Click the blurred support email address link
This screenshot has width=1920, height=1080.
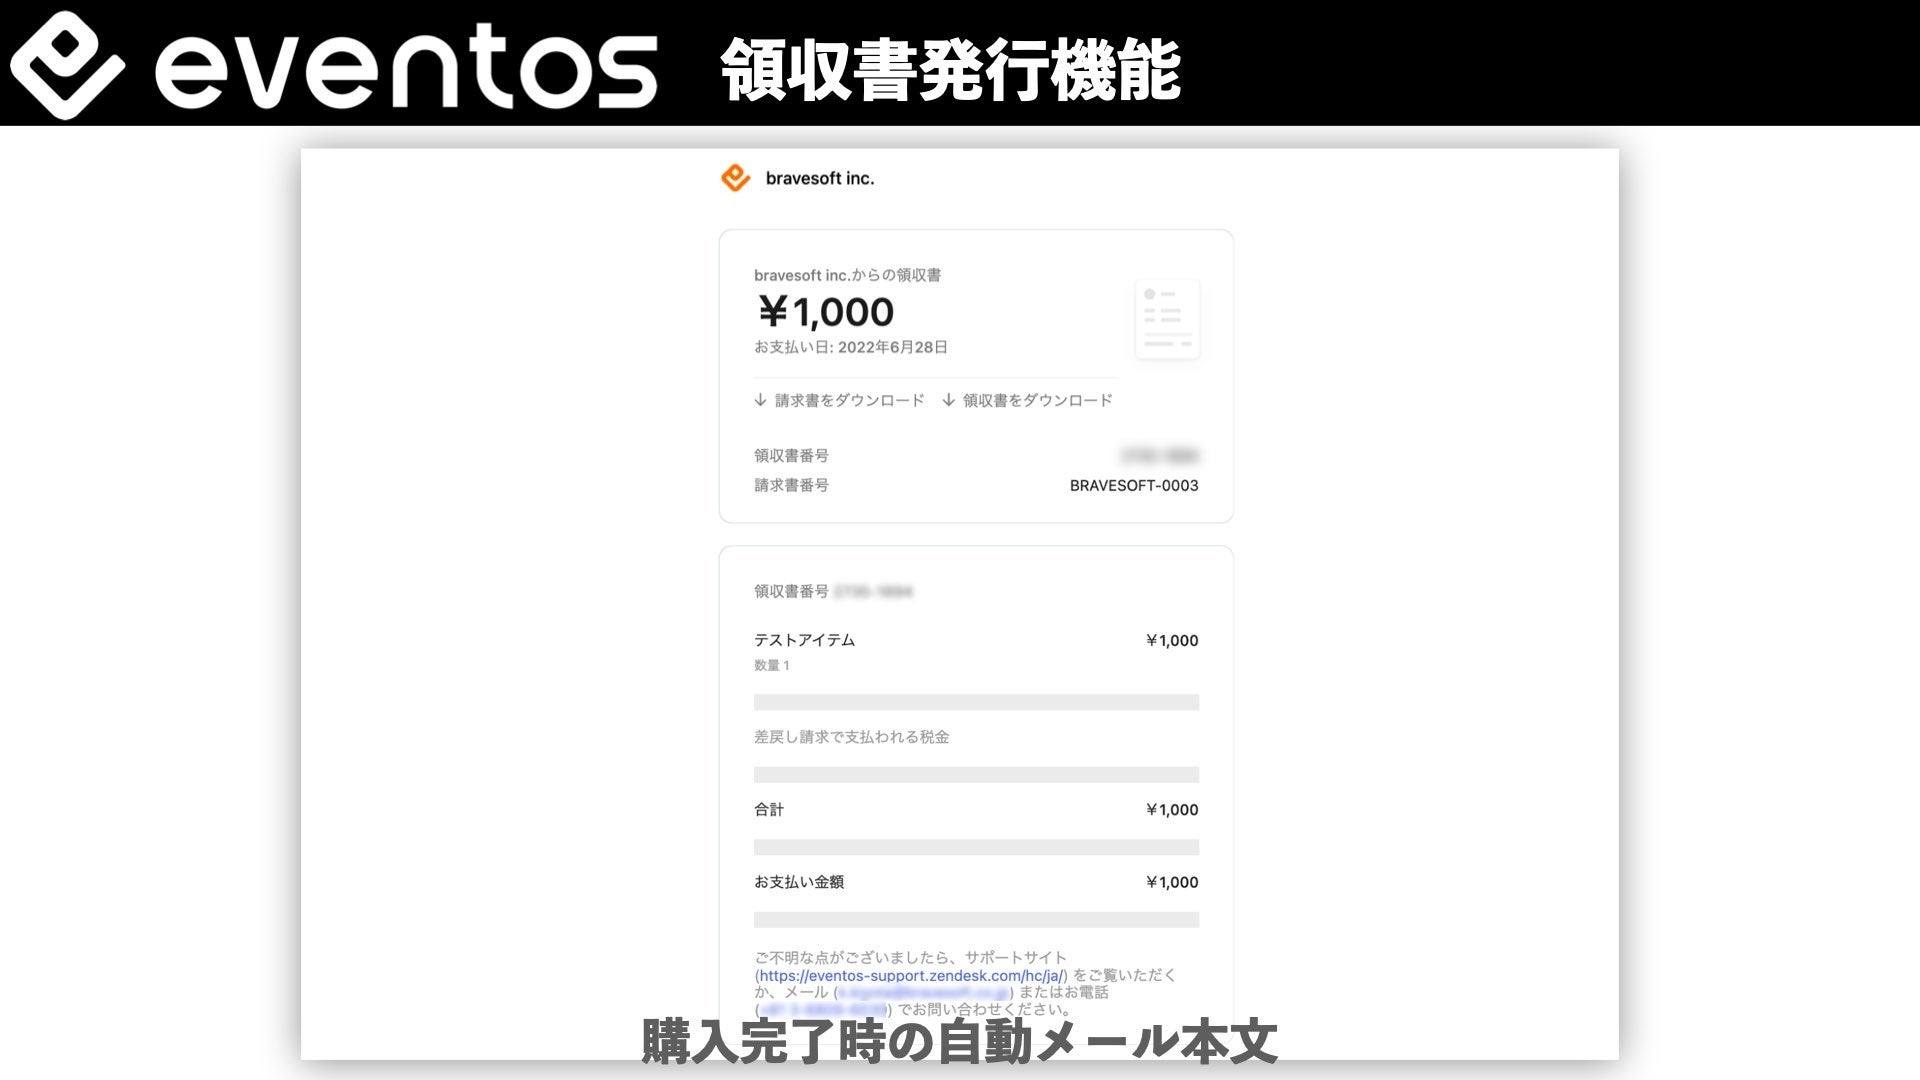tap(922, 992)
